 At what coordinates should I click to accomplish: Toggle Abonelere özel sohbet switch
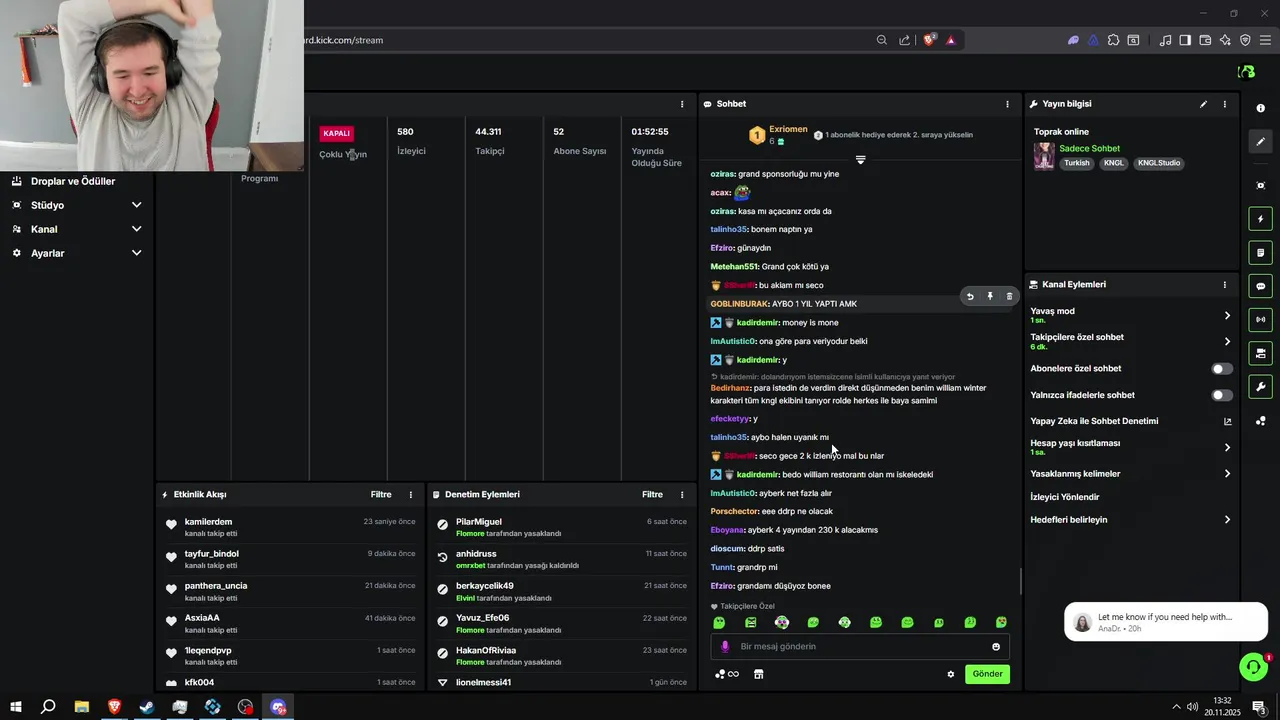[1222, 369]
